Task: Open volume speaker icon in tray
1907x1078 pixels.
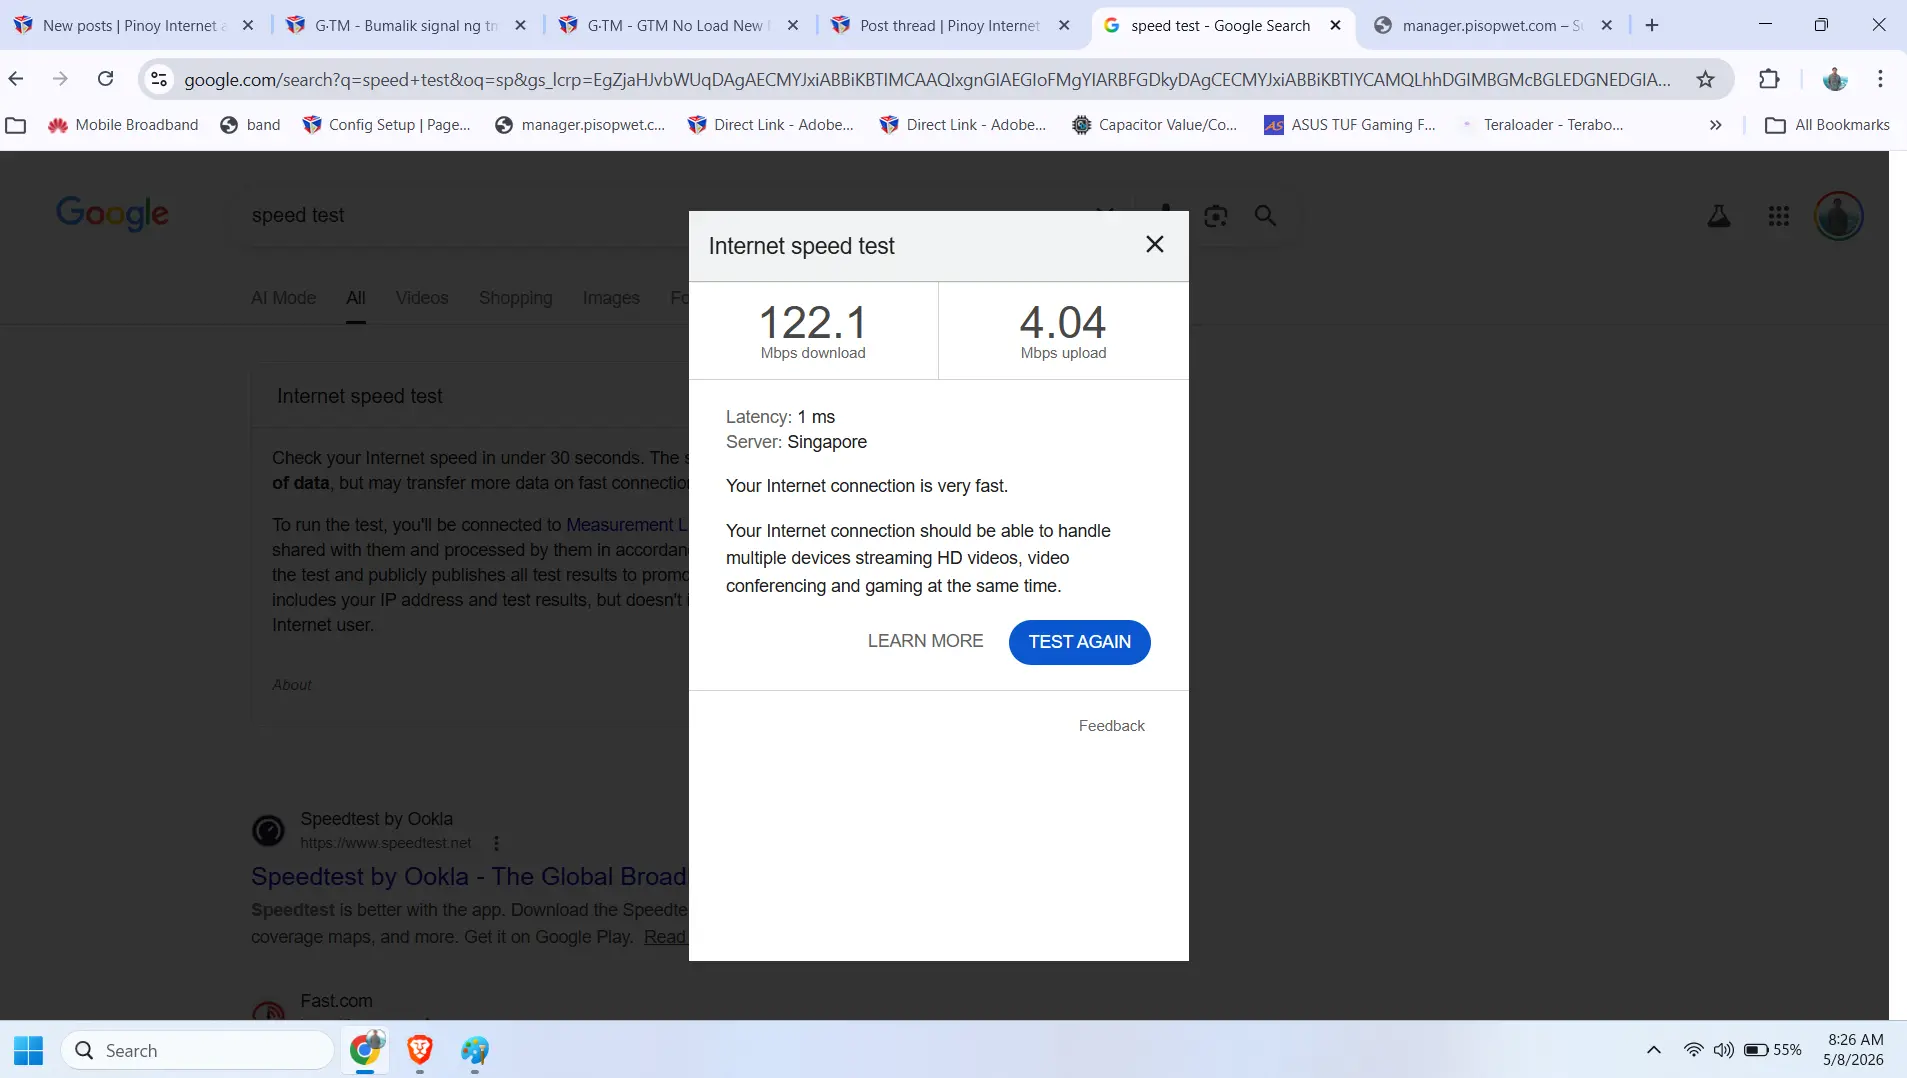Action: click(1723, 1050)
